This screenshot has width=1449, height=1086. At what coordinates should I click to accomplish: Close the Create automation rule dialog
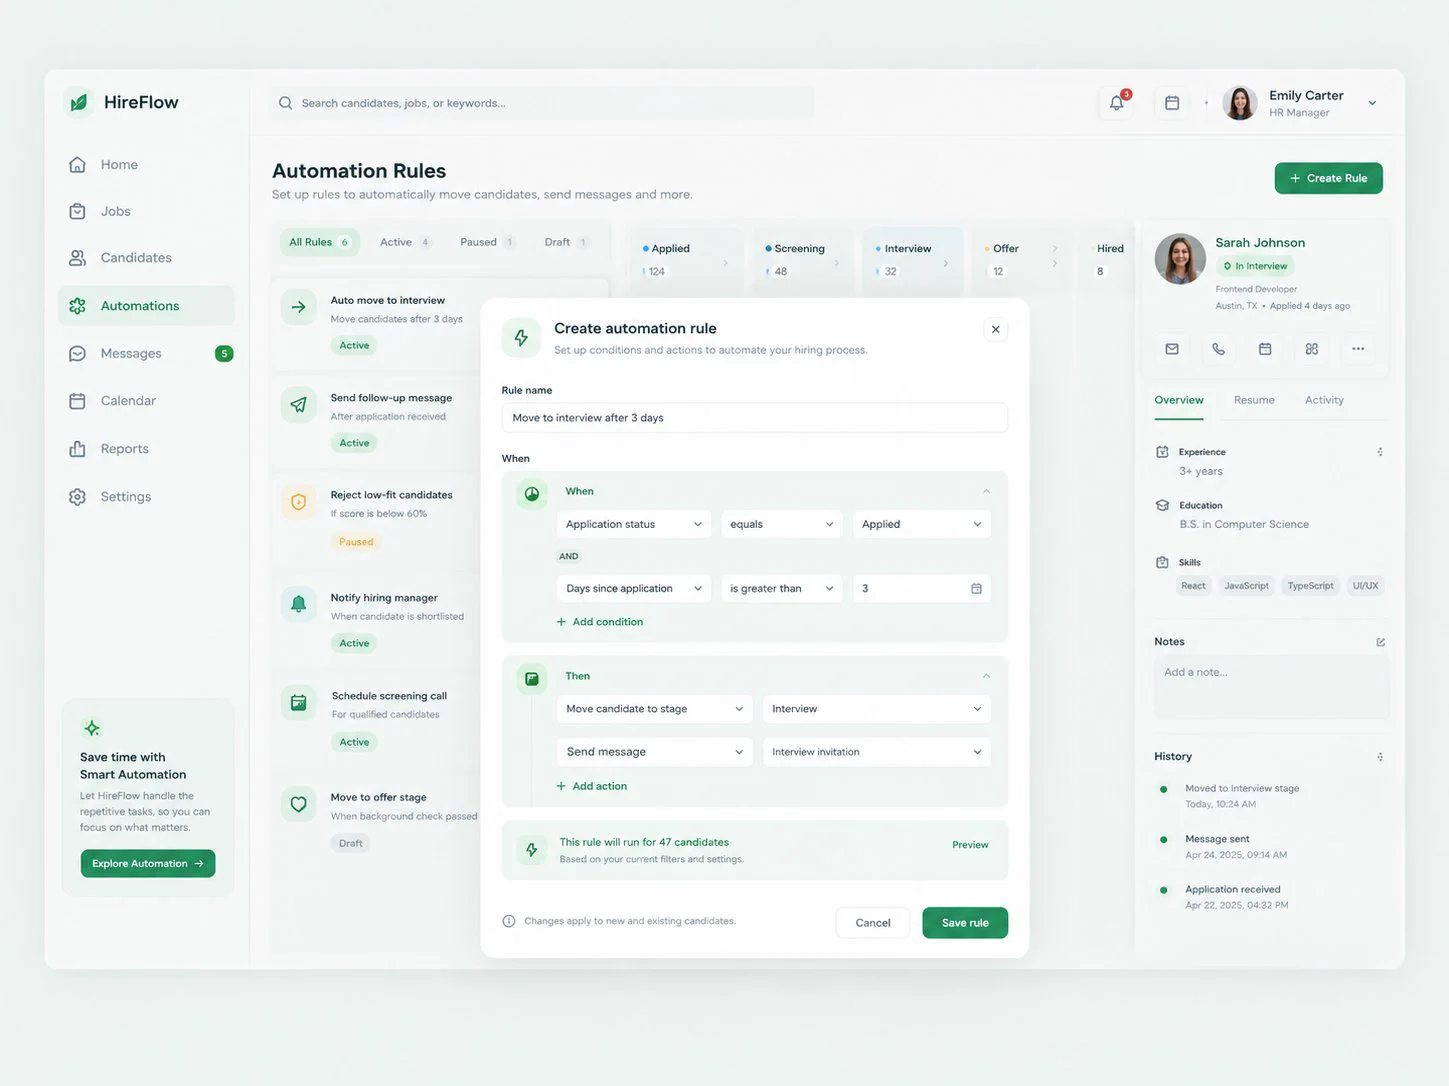tap(995, 329)
